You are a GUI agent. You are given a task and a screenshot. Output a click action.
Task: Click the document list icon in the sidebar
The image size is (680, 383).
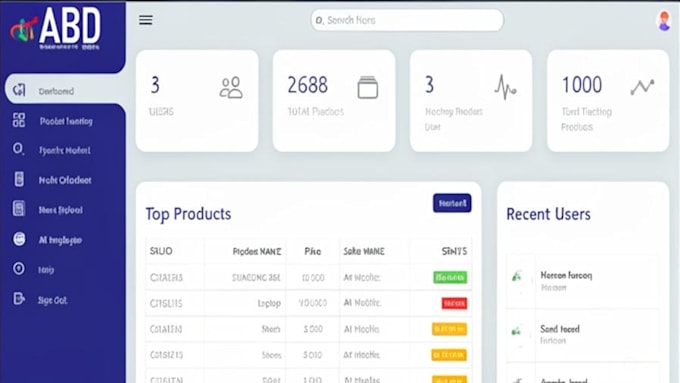point(19,209)
